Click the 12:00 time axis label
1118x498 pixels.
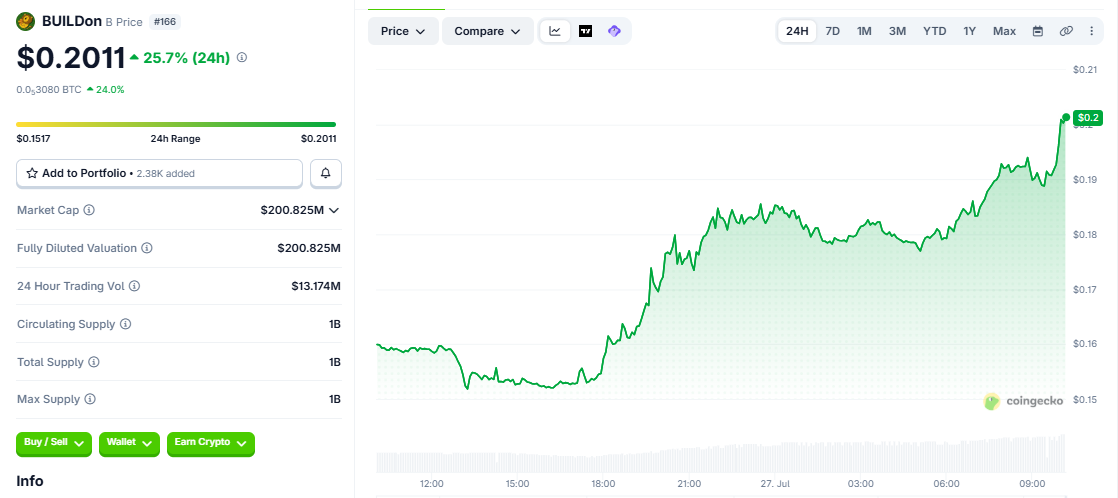[431, 484]
